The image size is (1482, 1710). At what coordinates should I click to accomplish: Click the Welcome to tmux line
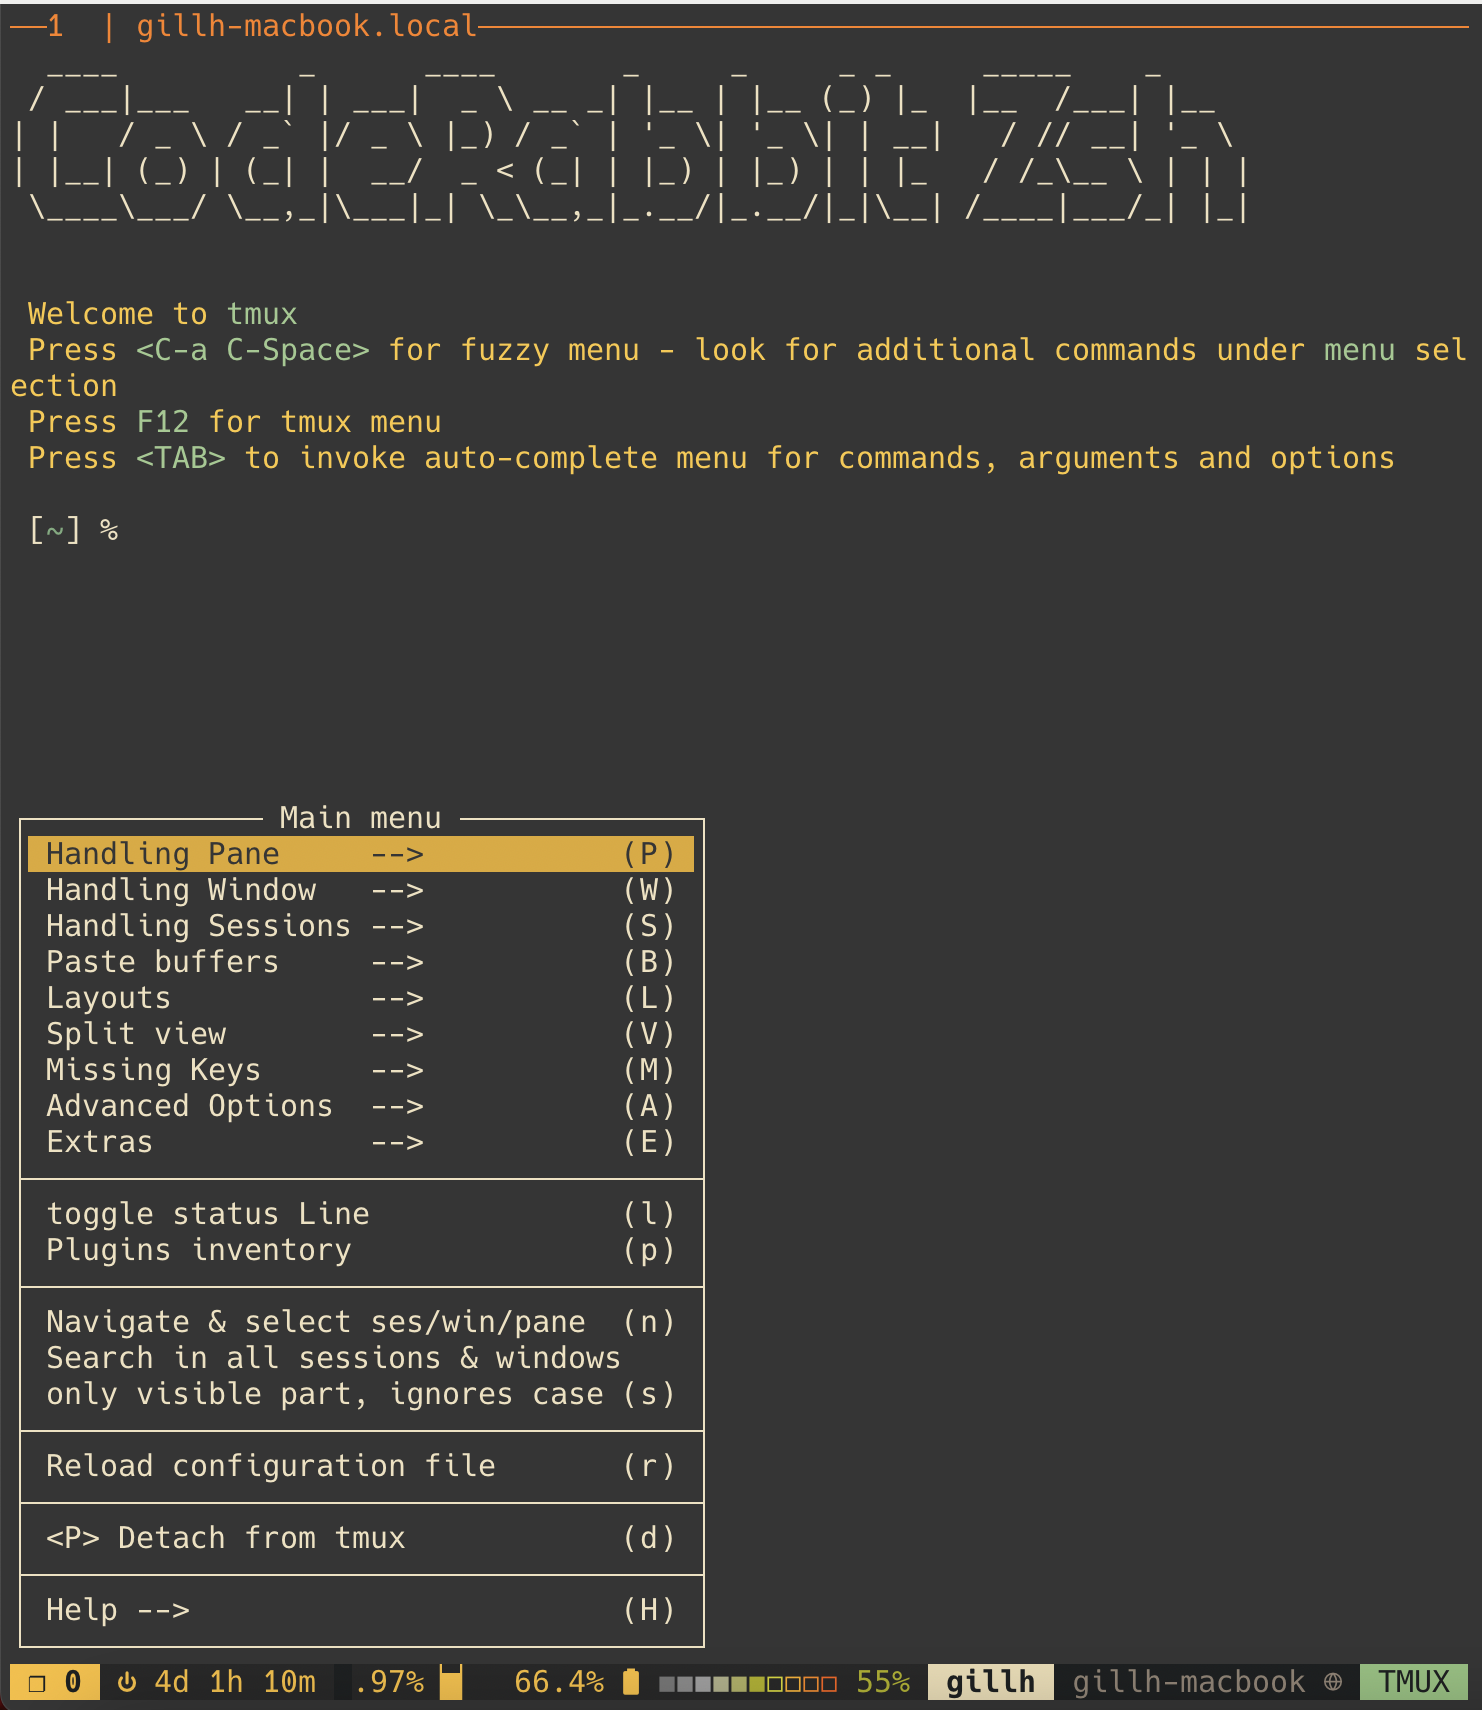163,314
